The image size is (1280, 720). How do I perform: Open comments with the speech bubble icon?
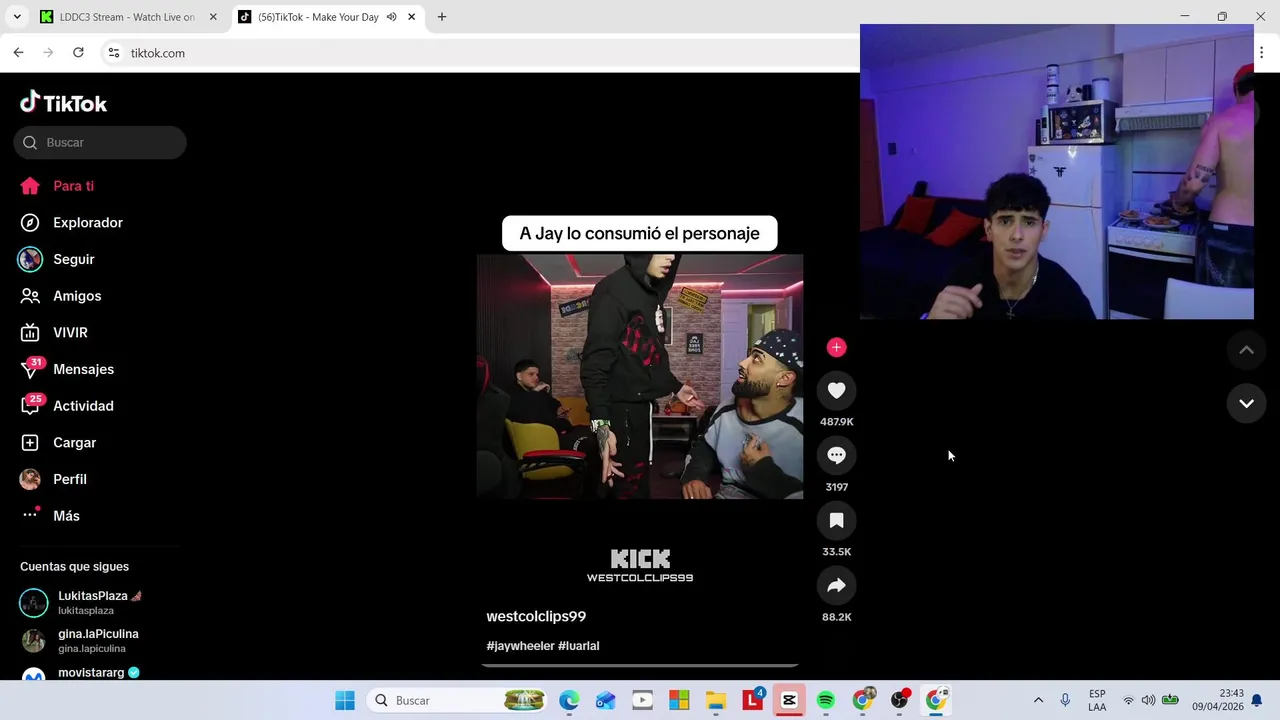837,456
